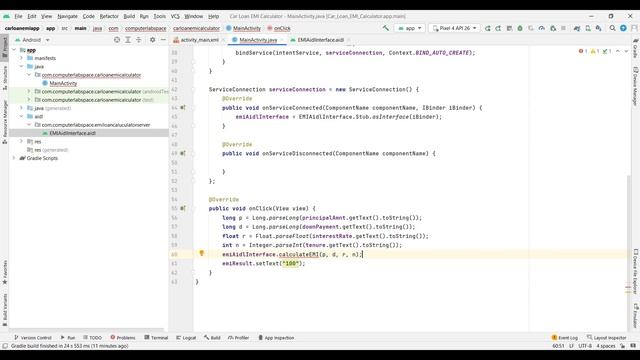
Task: Click line 60 cursor position indicator 60:51
Action: [x=558, y=346]
